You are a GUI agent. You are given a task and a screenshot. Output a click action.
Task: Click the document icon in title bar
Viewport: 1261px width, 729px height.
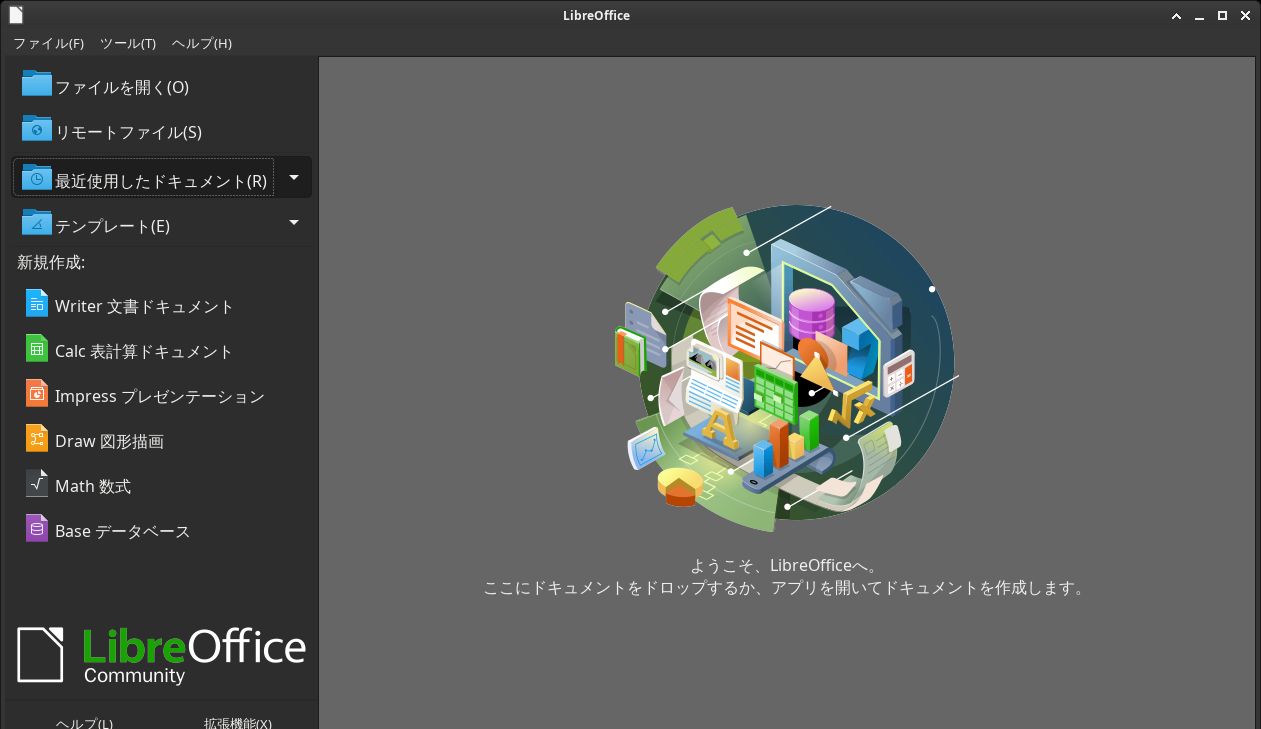(x=15, y=15)
